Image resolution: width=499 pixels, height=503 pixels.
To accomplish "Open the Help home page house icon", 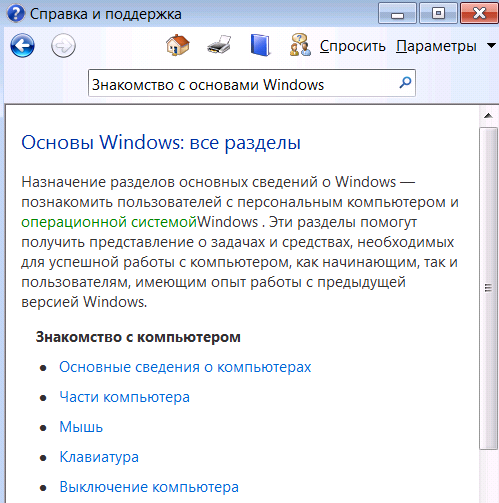I will click(178, 45).
